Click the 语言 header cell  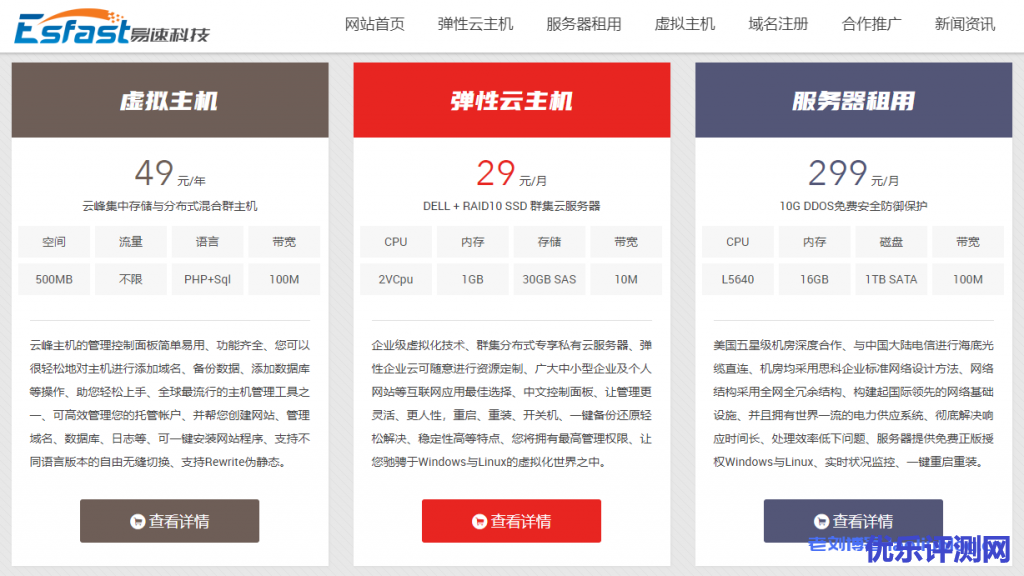(x=208, y=242)
